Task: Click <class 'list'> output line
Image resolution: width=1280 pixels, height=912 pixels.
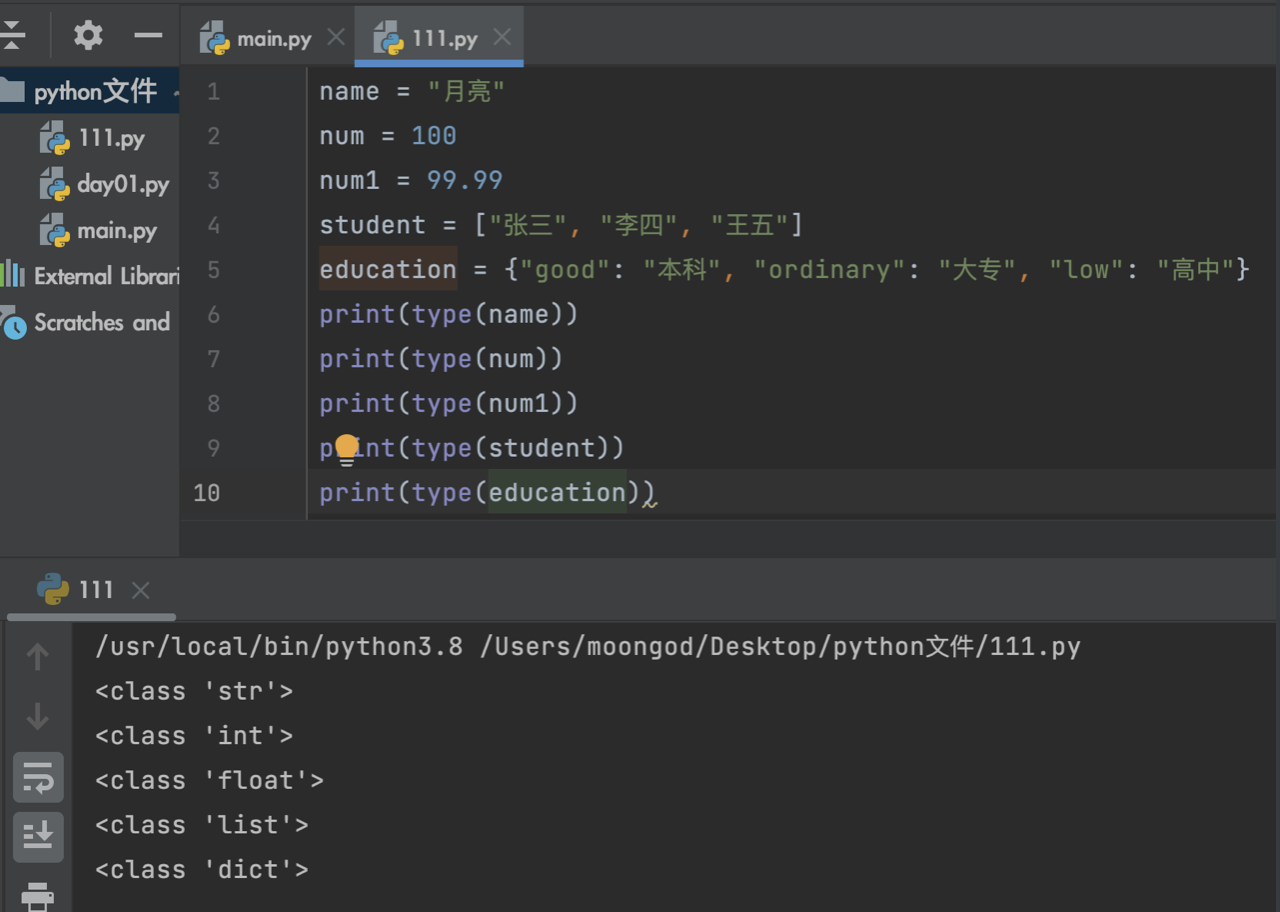Action: [x=202, y=826]
